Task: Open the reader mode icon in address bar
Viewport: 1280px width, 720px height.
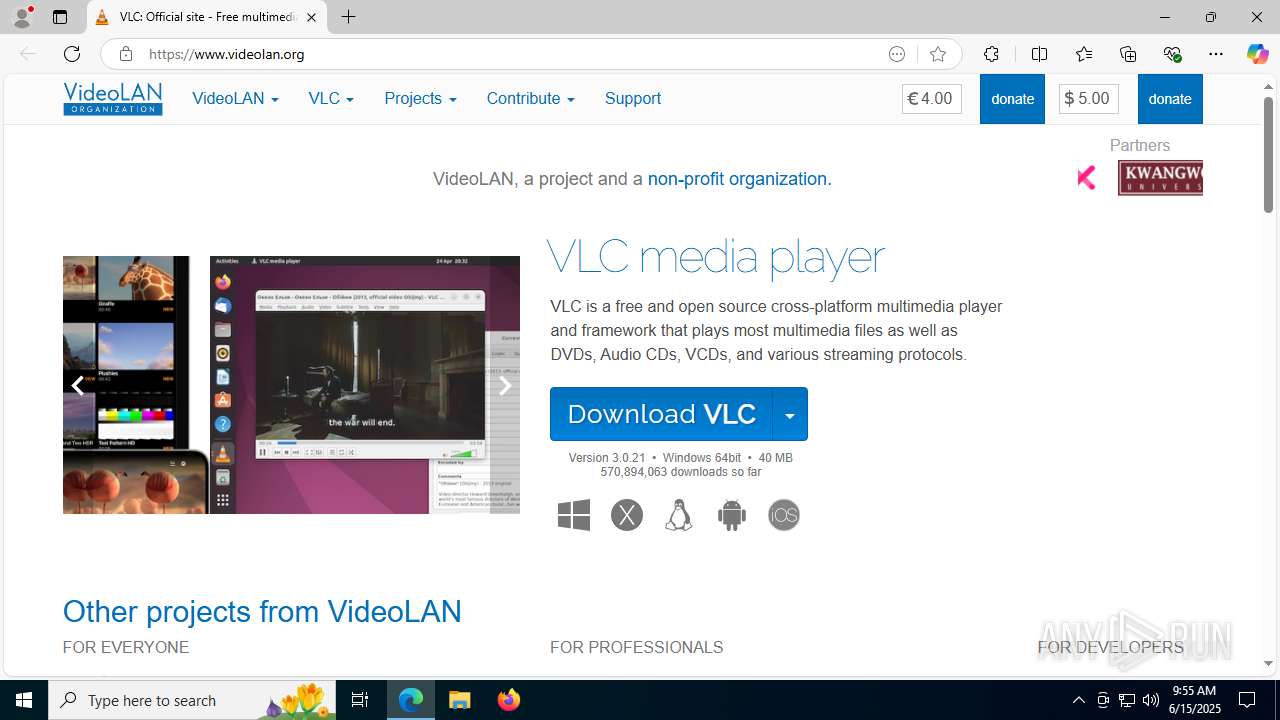Action: pos(897,54)
